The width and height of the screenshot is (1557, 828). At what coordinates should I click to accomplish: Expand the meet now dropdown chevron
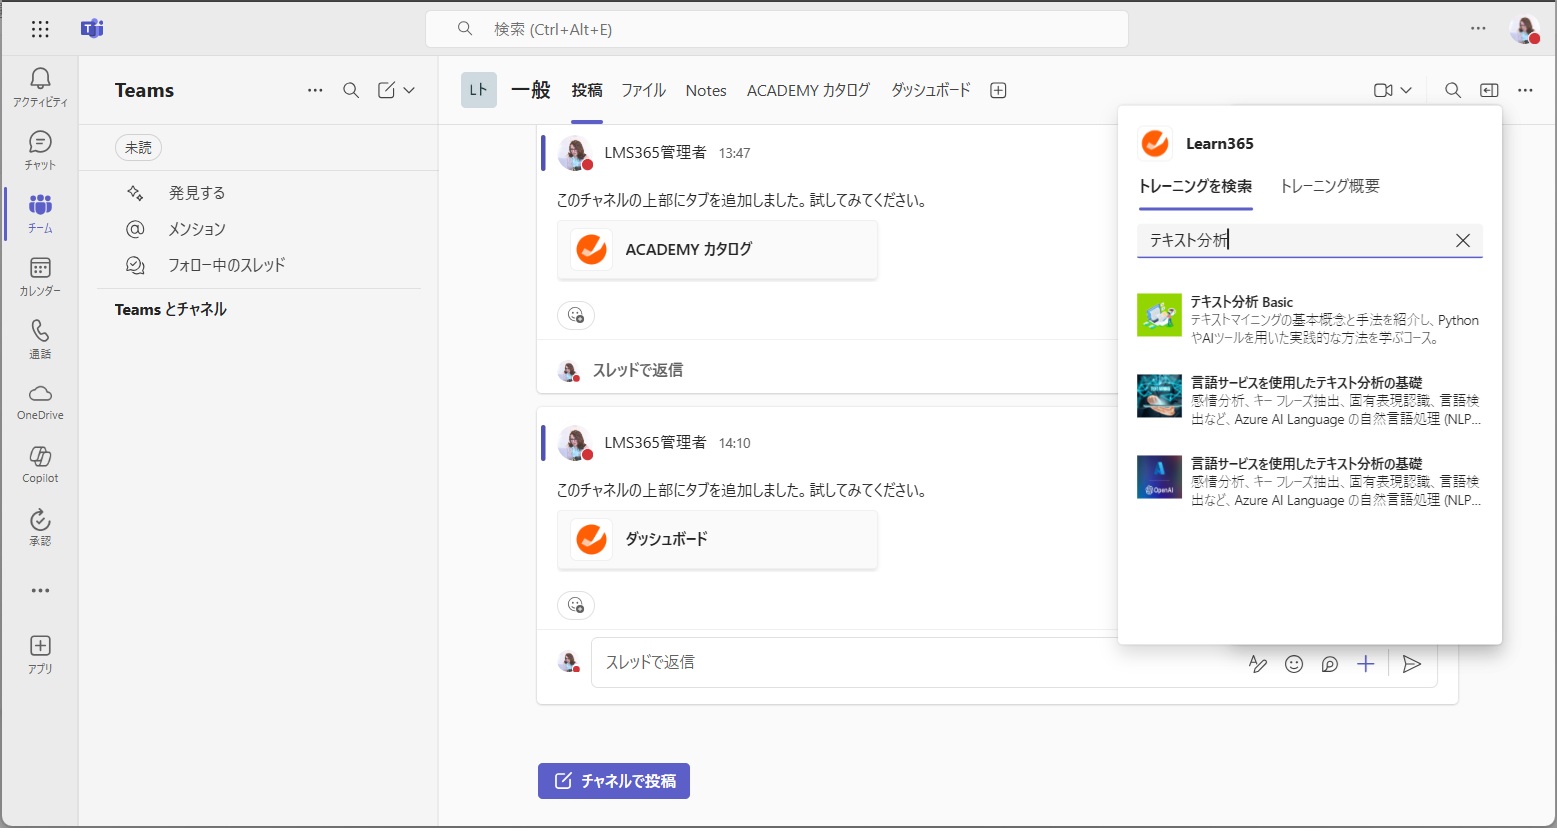[1406, 90]
